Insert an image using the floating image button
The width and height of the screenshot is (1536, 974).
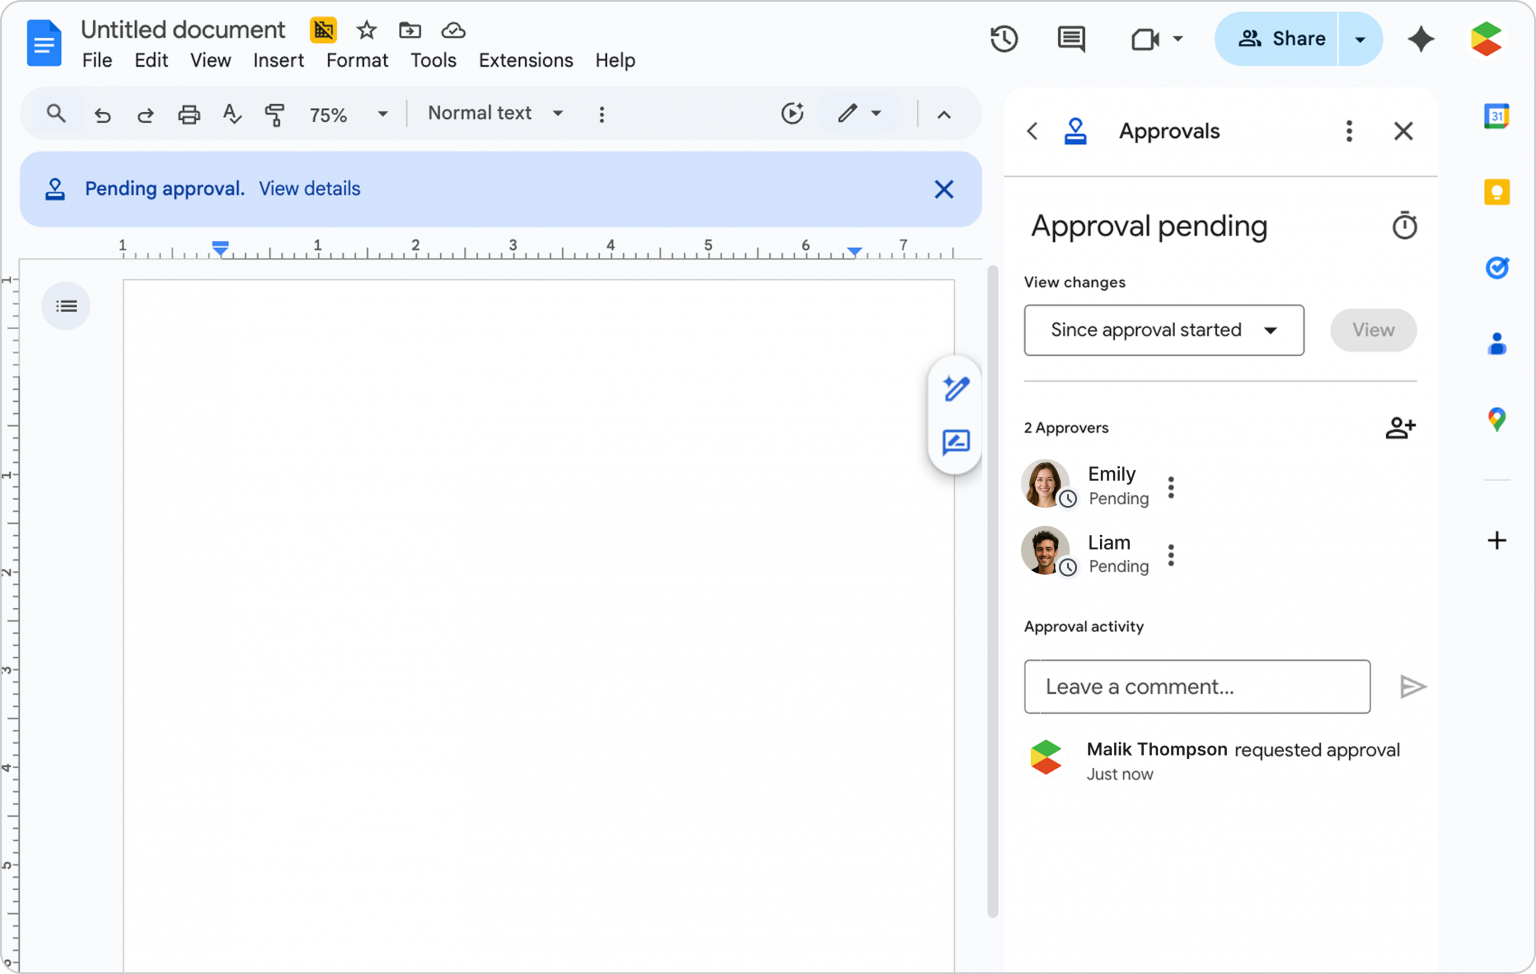pos(955,443)
